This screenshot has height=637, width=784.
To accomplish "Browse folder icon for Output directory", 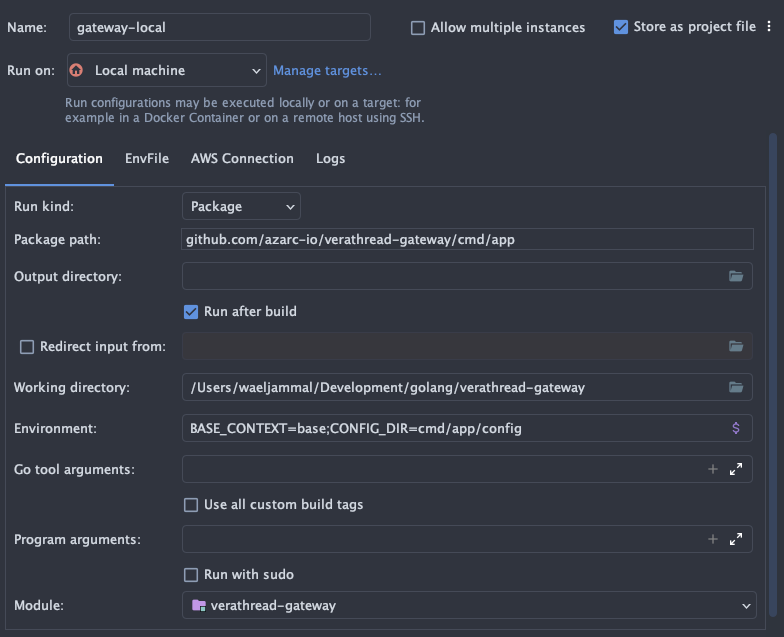I will (x=736, y=276).
